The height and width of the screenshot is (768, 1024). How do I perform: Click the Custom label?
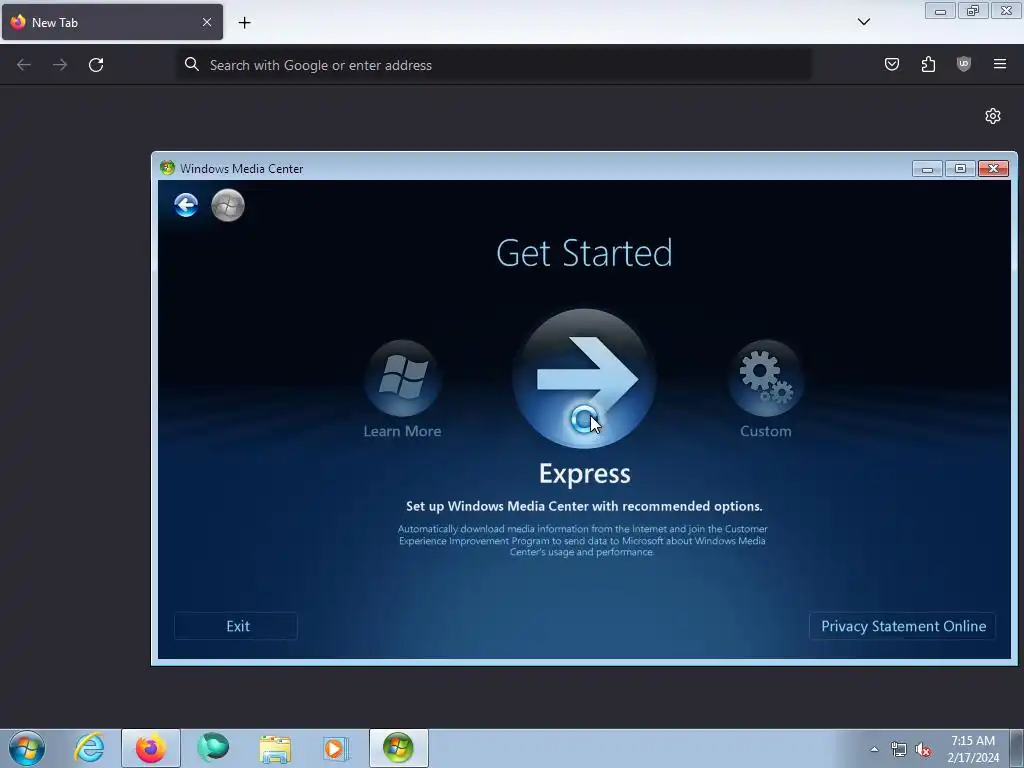pyautogui.click(x=765, y=431)
